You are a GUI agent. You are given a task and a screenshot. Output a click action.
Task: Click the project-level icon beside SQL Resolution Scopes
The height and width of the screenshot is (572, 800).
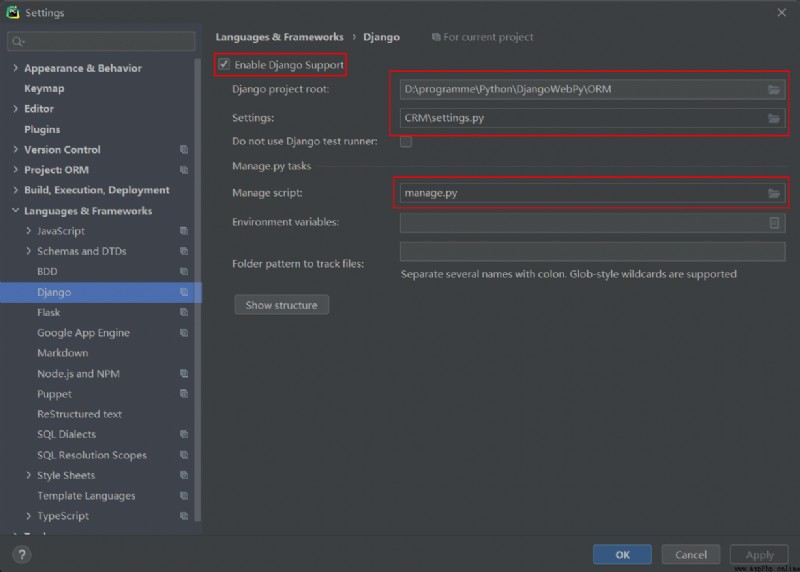tap(184, 455)
